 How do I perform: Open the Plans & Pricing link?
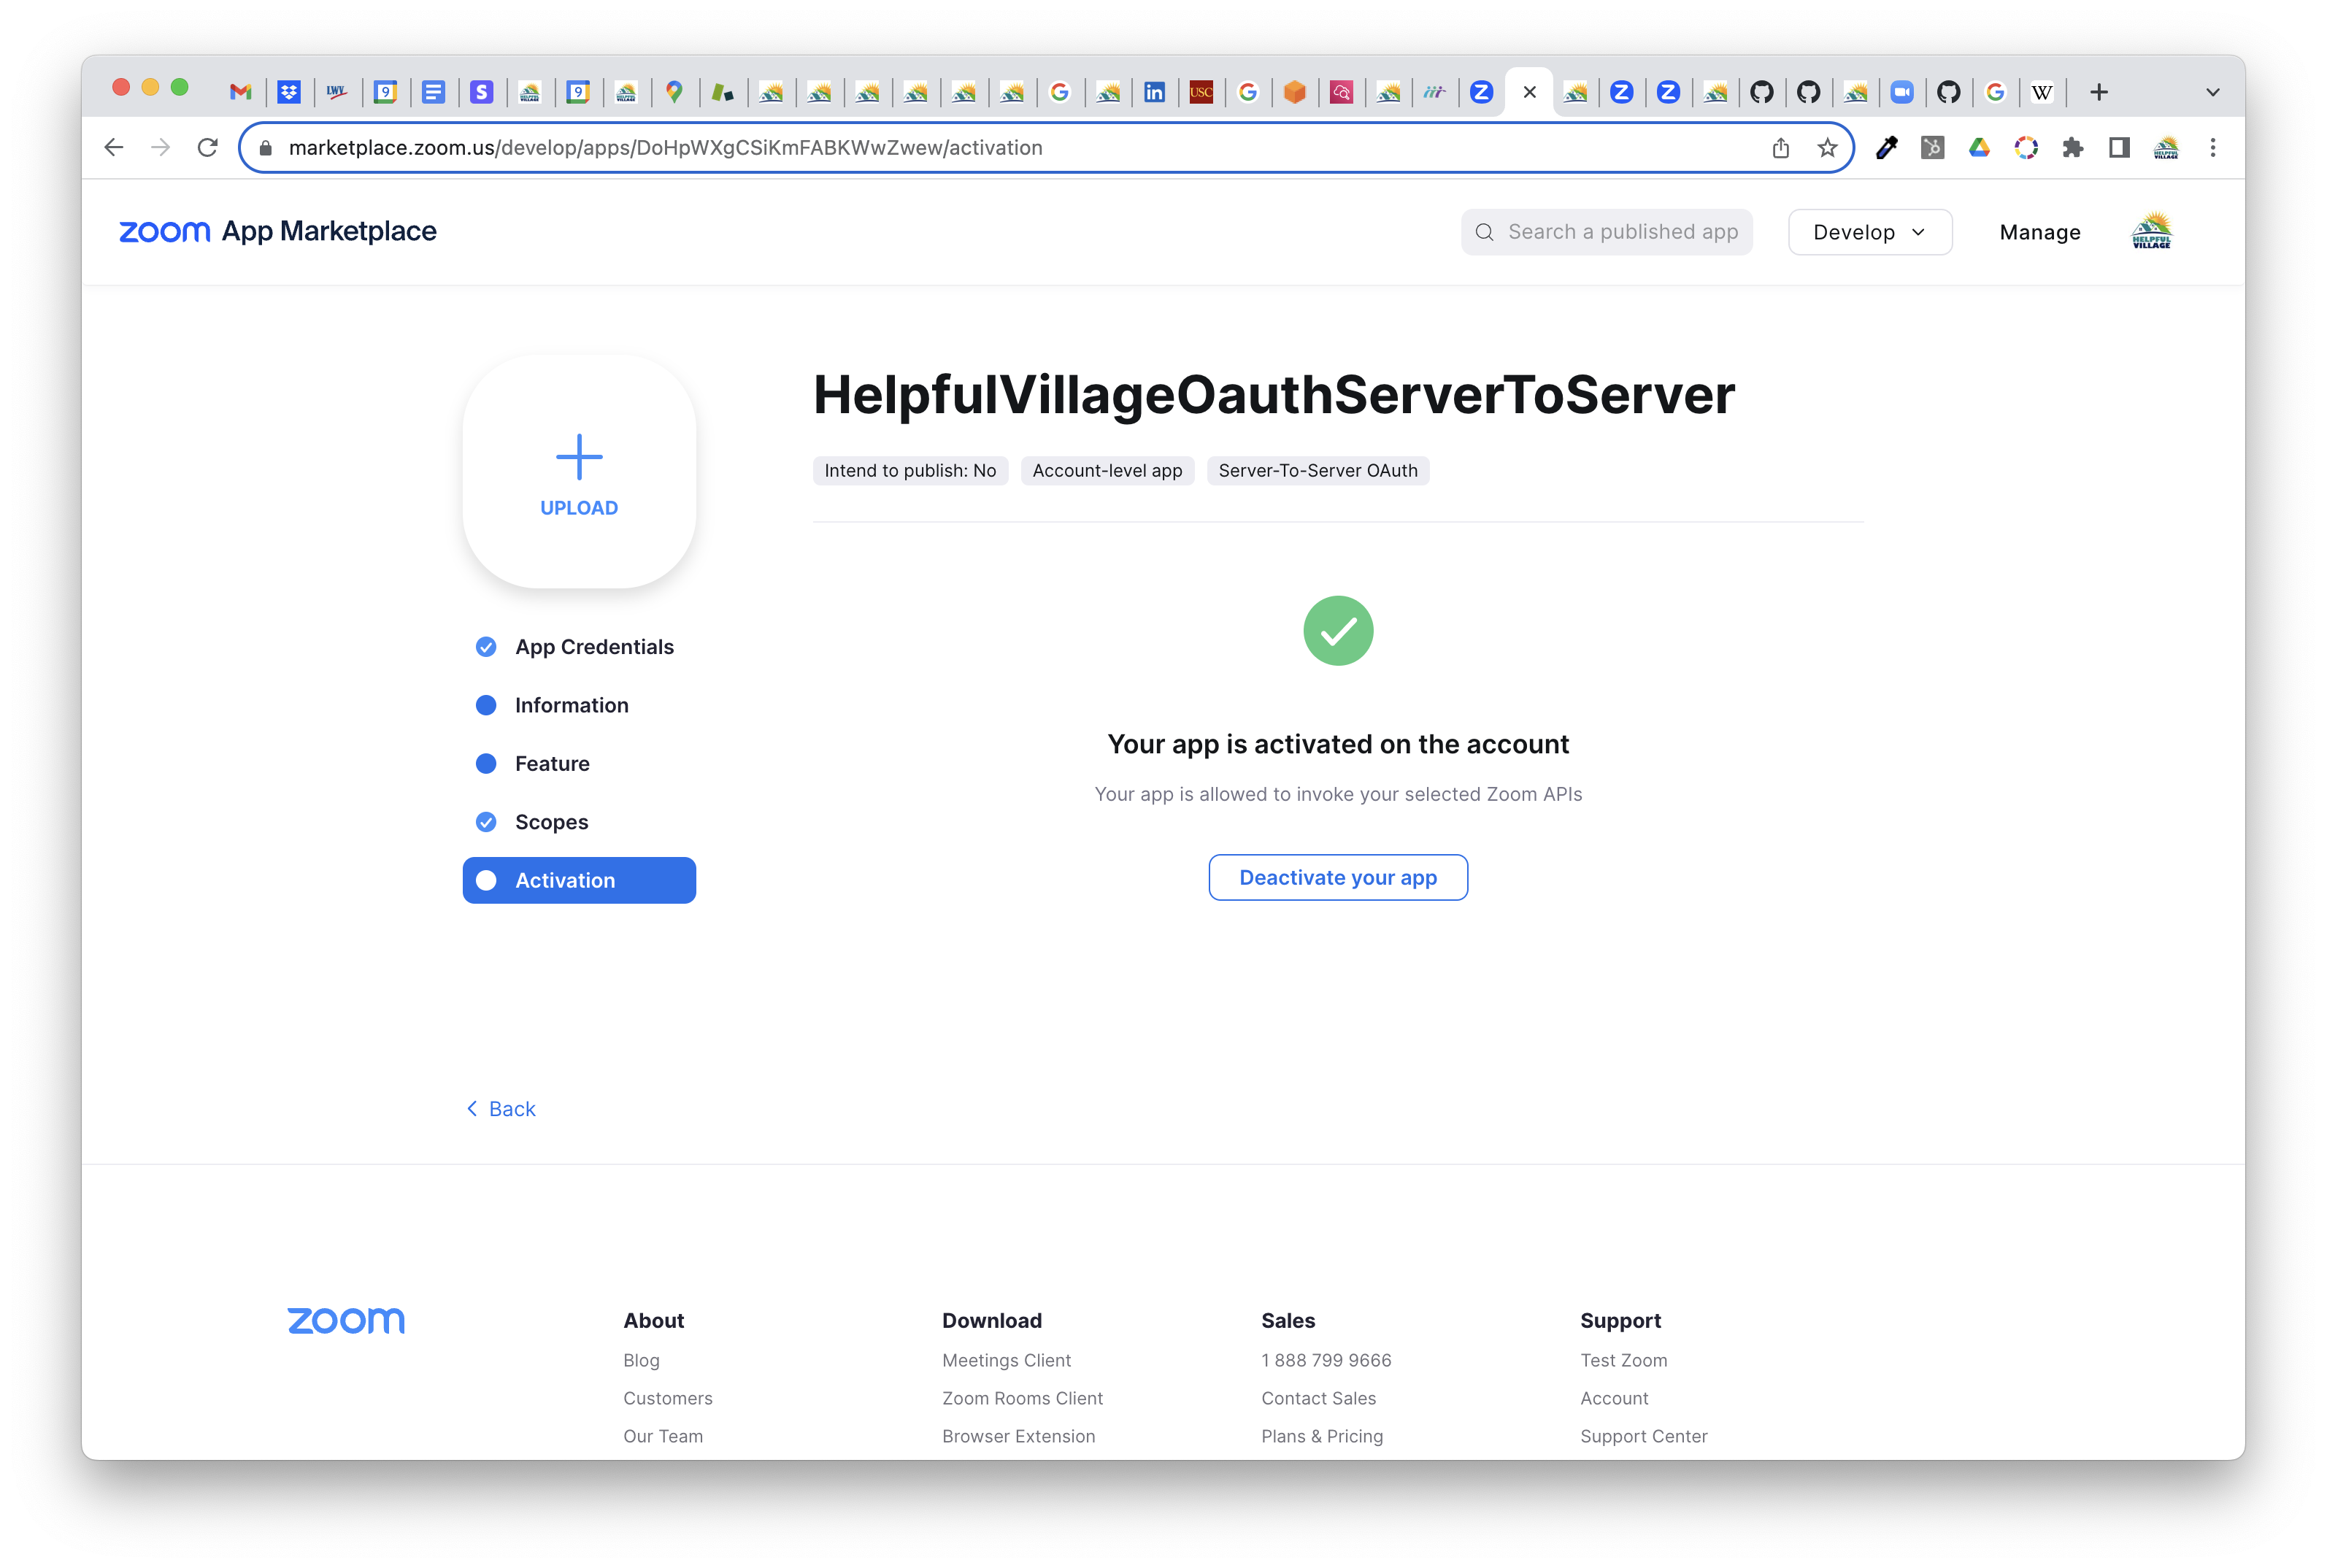point(1322,1436)
